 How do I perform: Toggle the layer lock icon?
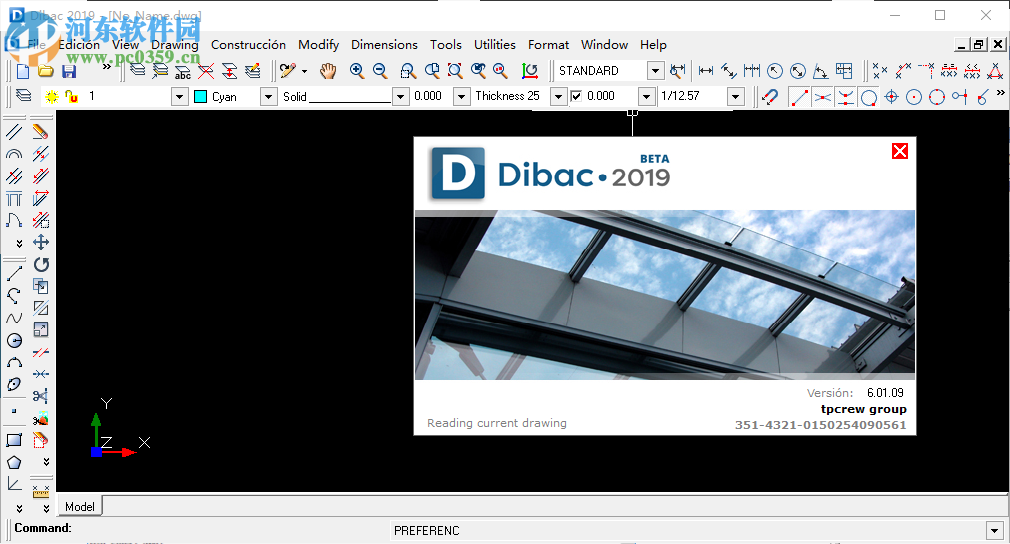(x=71, y=97)
